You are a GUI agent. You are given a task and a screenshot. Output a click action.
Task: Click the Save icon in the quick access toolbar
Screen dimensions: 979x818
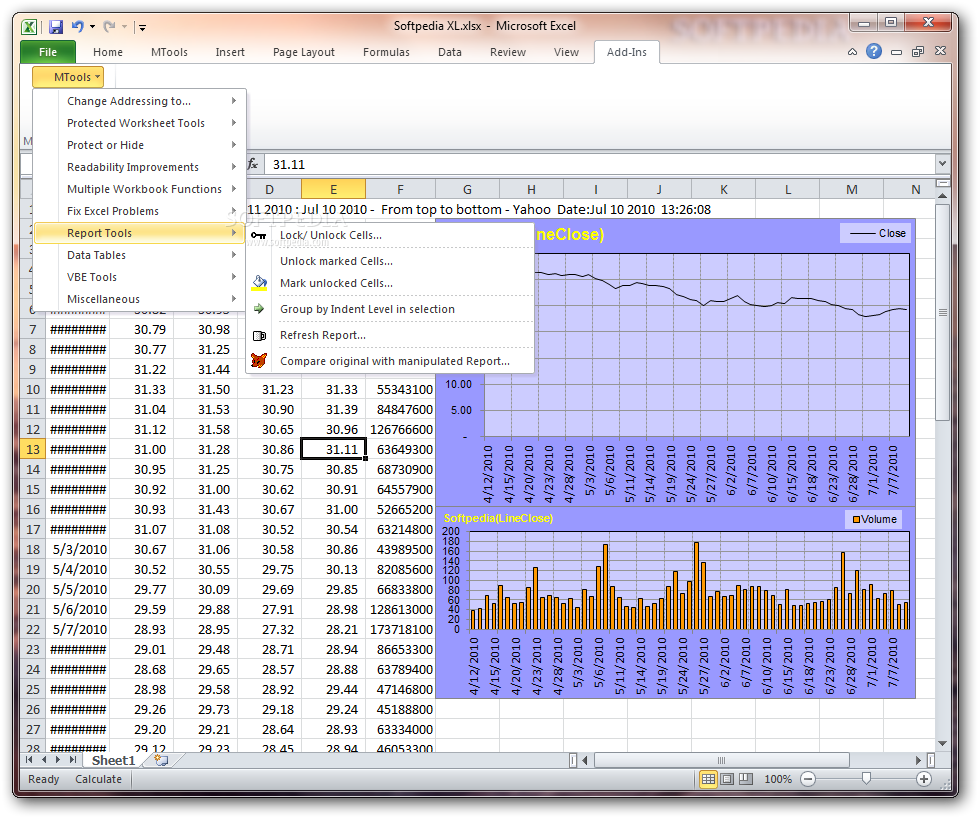[56, 26]
